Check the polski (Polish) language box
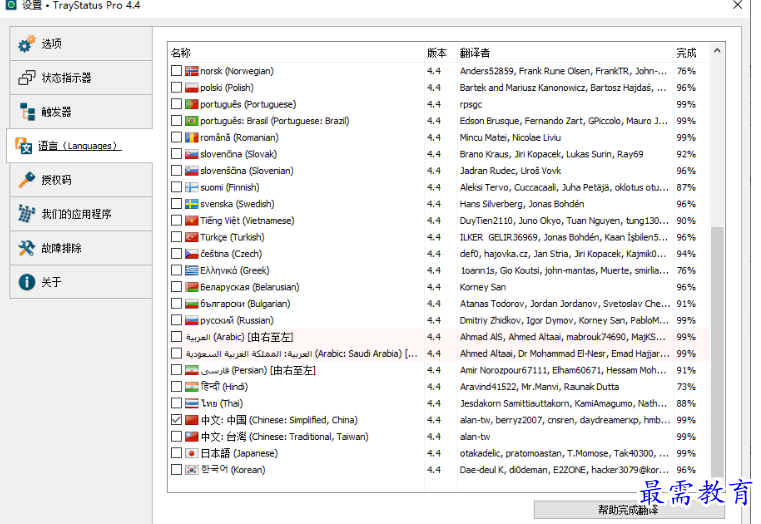The image size is (761, 524). (x=176, y=88)
